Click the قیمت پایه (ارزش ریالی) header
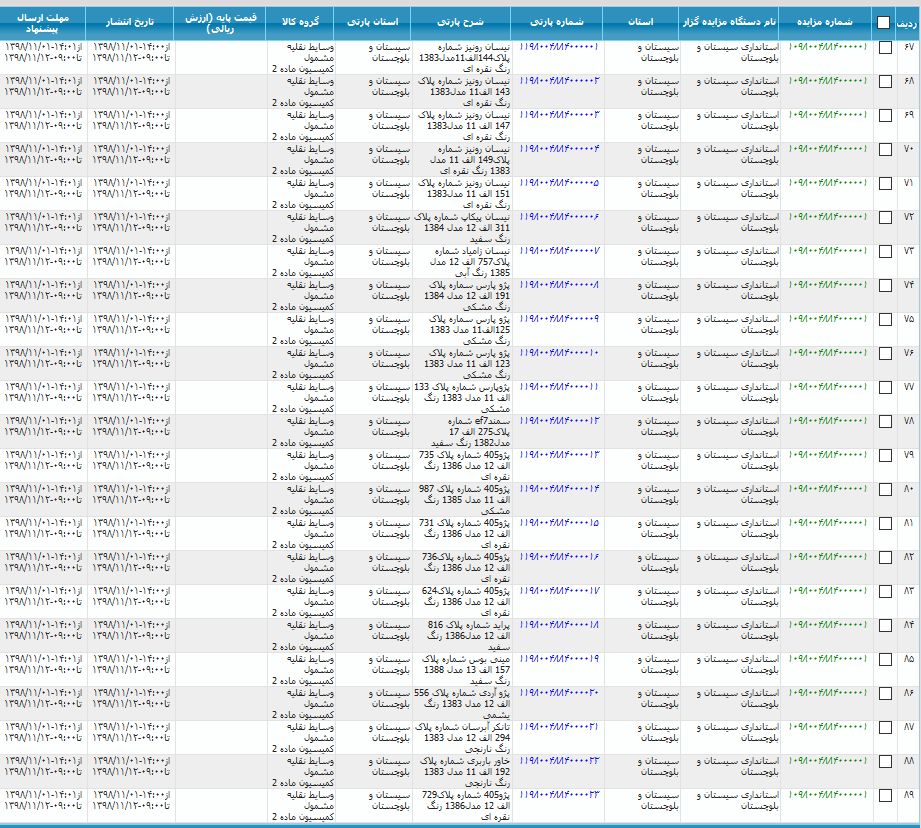921x828 pixels. click(219, 24)
